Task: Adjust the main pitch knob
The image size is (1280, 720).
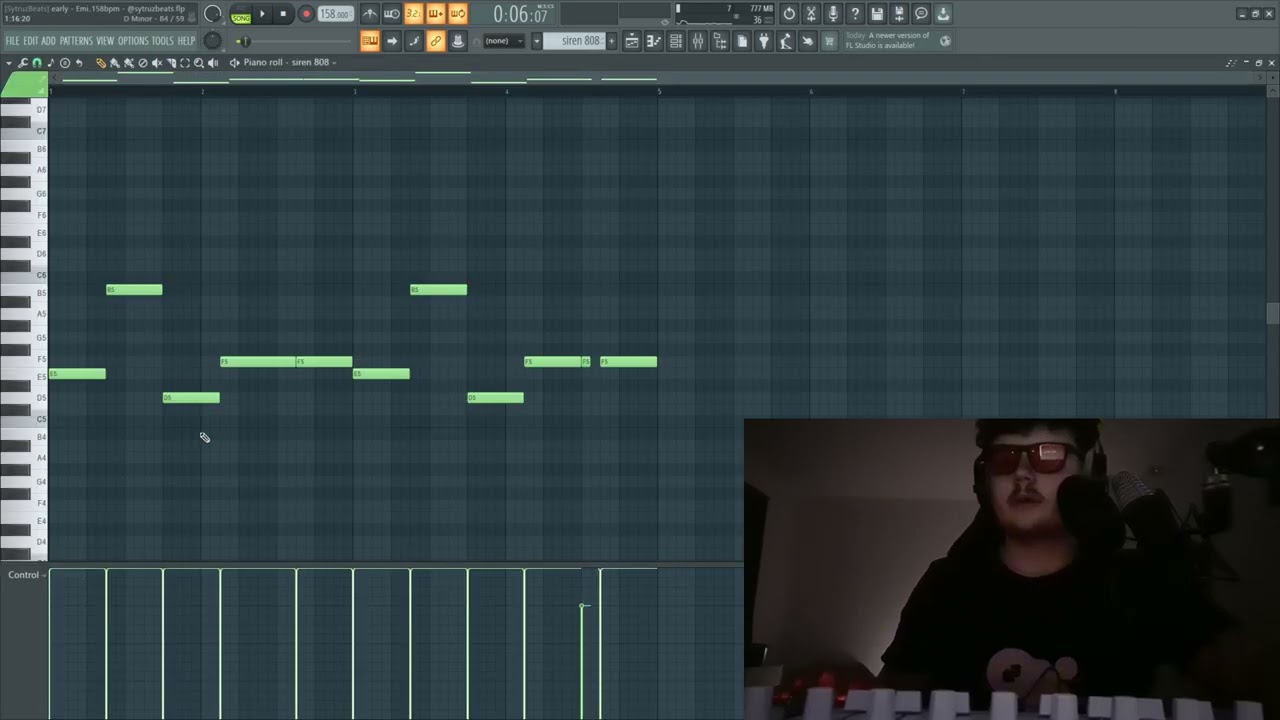Action: coord(212,40)
